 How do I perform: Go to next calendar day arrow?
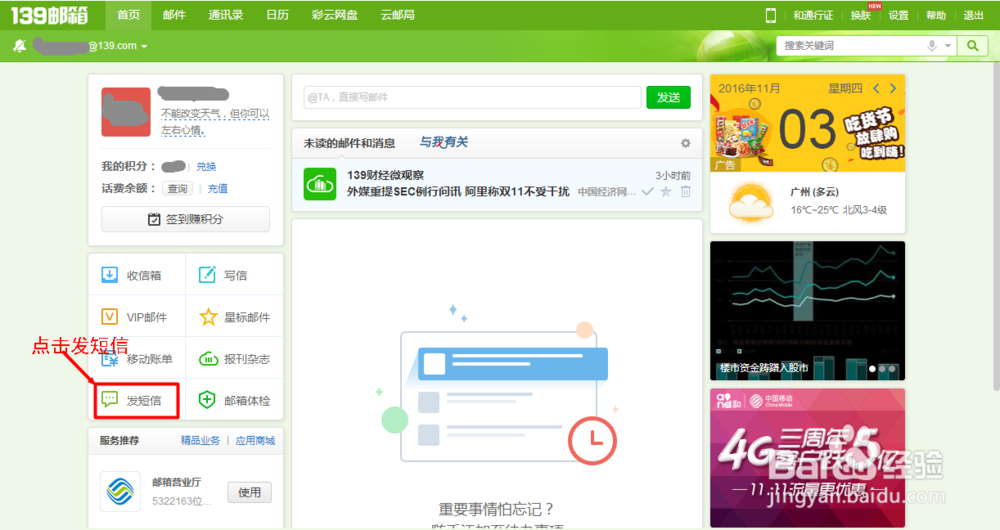(893, 88)
